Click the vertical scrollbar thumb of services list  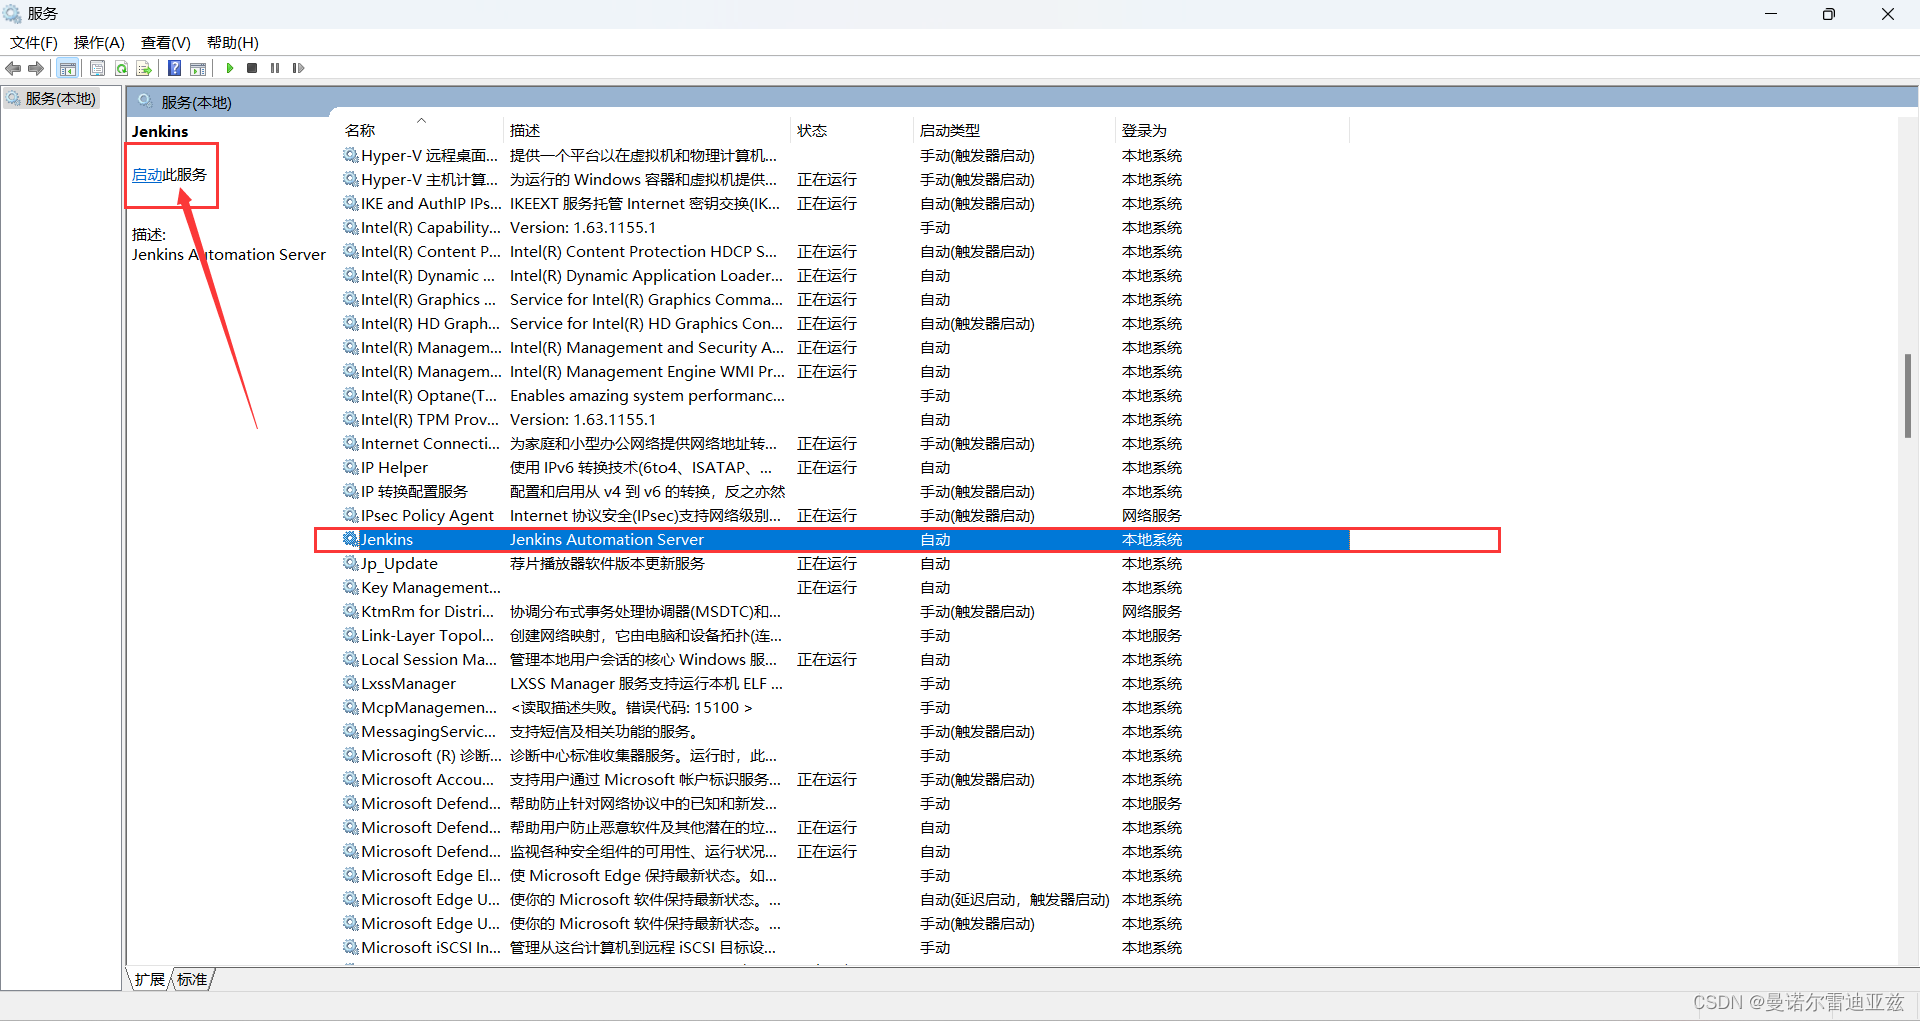[x=1908, y=395]
